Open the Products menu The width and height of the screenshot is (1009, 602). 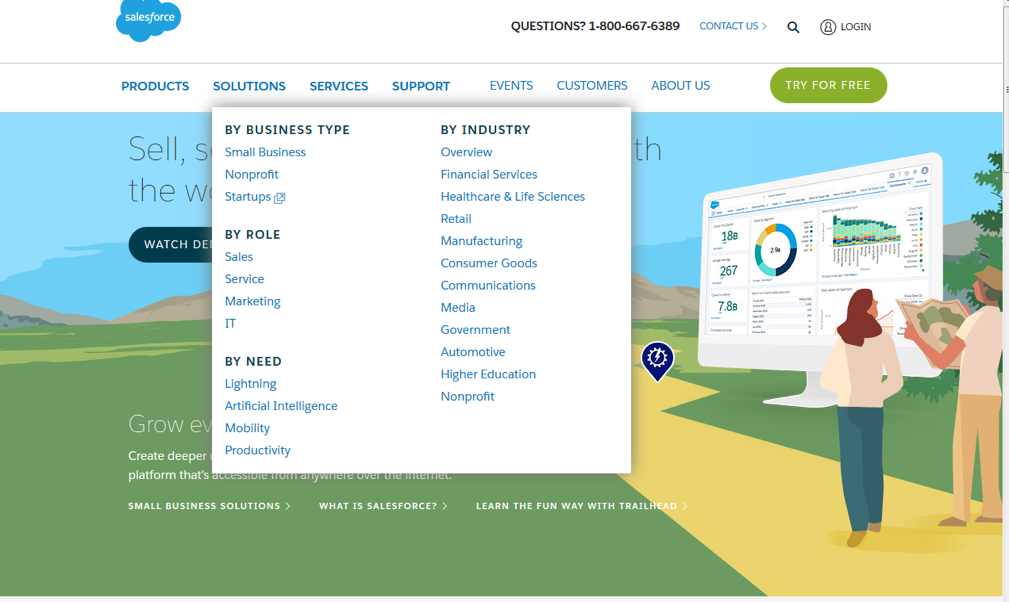click(155, 86)
